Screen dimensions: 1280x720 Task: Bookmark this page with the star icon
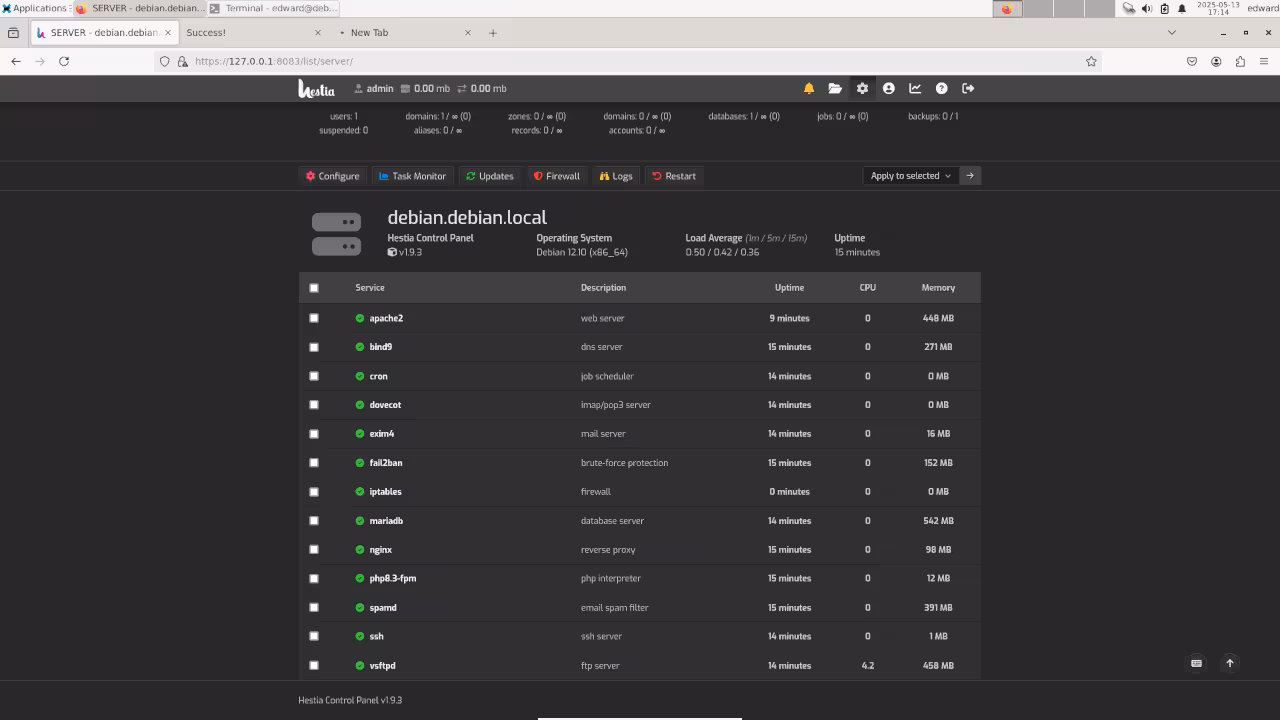point(1091,61)
